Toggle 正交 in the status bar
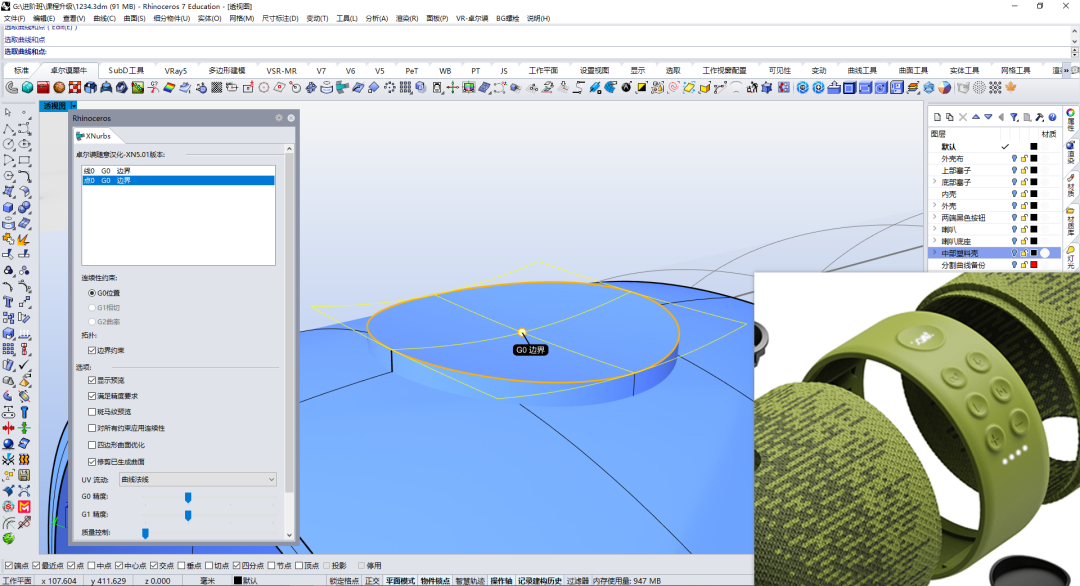This screenshot has height=586, width=1080. pyautogui.click(x=372, y=580)
